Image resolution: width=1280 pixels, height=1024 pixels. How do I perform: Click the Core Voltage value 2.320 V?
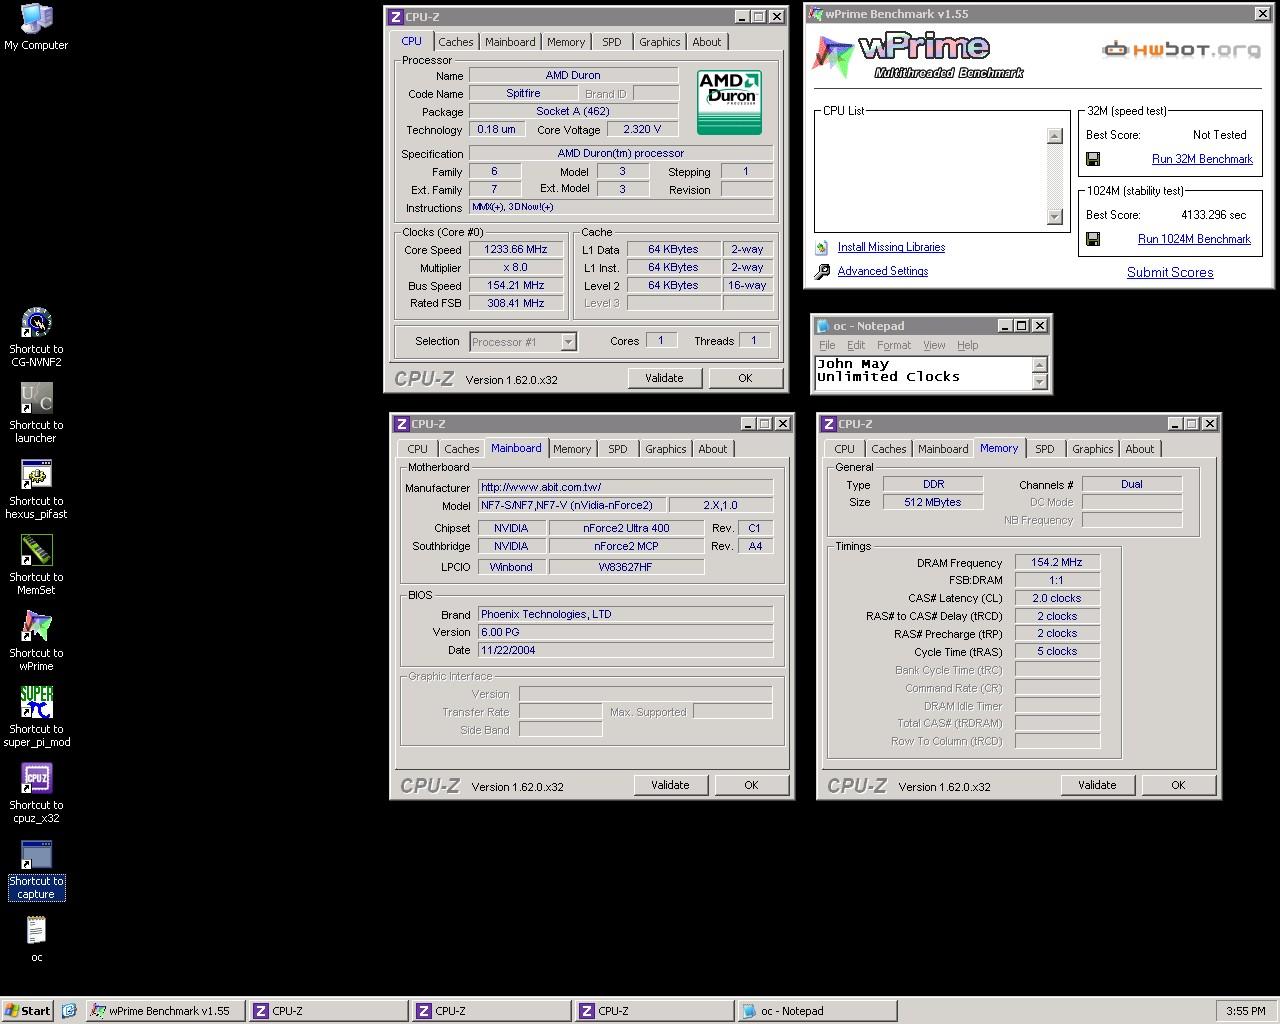pyautogui.click(x=642, y=130)
